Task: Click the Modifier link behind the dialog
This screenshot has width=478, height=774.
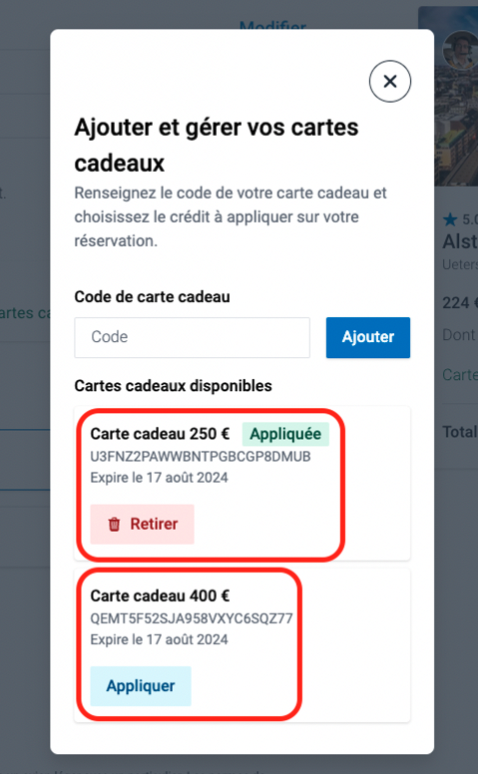Action: [x=273, y=25]
